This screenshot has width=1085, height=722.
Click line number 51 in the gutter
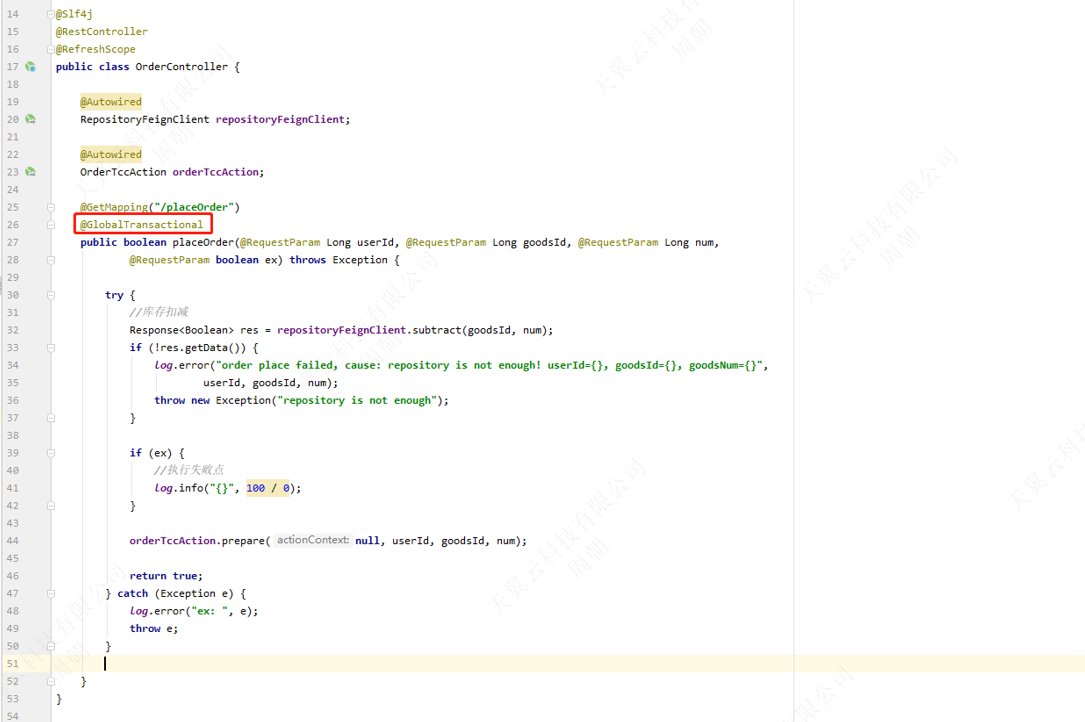(13, 664)
